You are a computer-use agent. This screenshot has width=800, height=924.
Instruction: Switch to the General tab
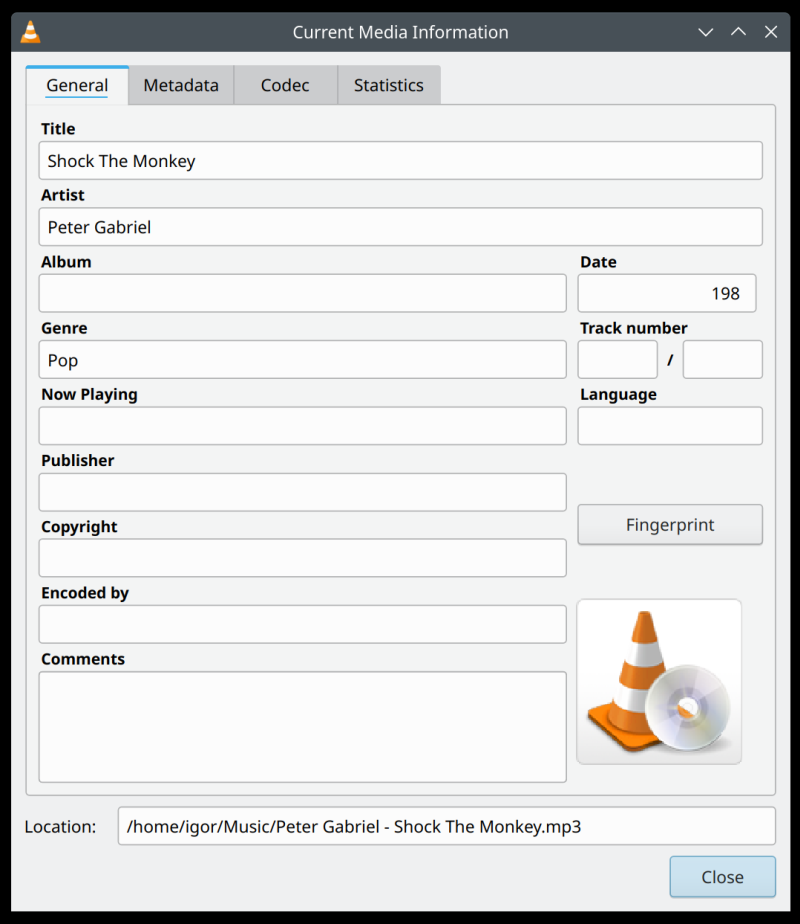77,85
